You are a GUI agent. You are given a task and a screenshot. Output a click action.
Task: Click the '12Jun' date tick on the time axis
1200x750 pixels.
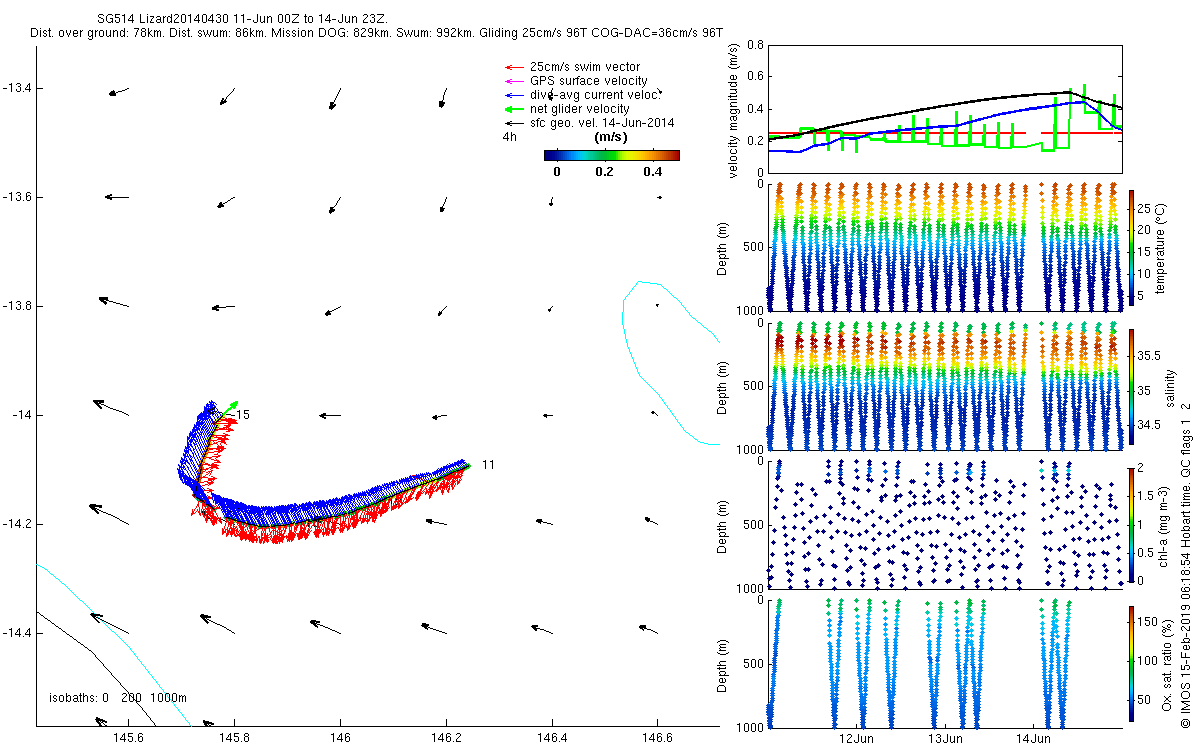[859, 739]
